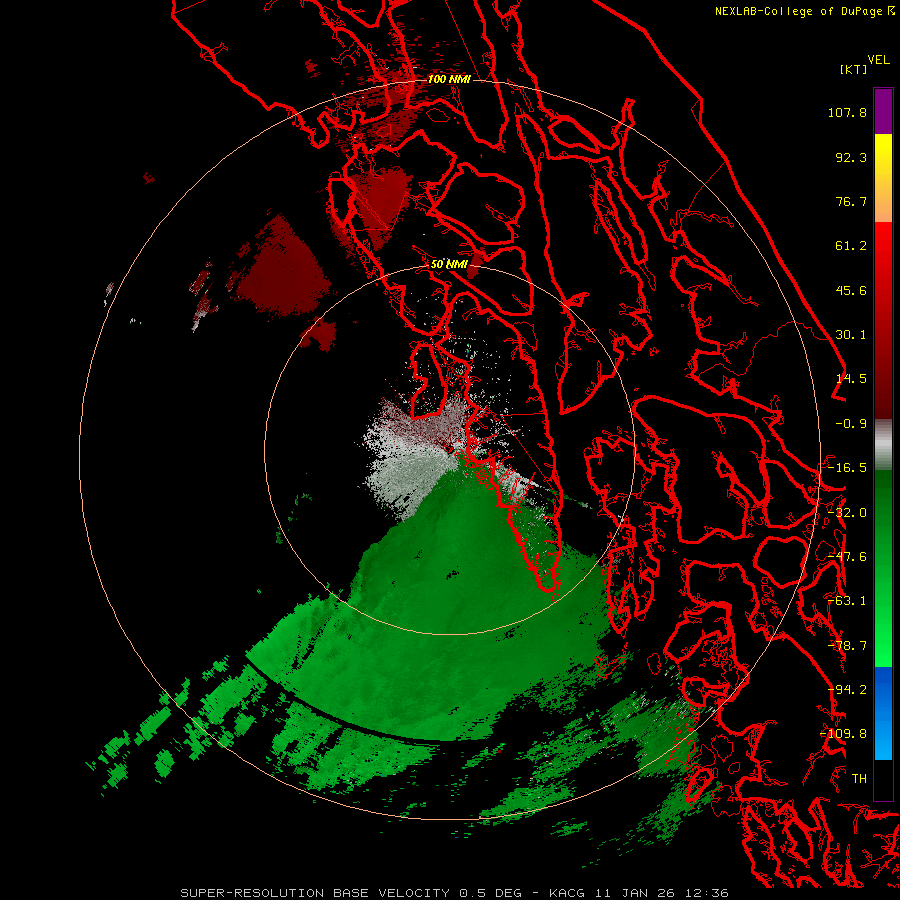Select the blue segment of velocity color bar
900x900 pixels.
pyautogui.click(x=883, y=713)
